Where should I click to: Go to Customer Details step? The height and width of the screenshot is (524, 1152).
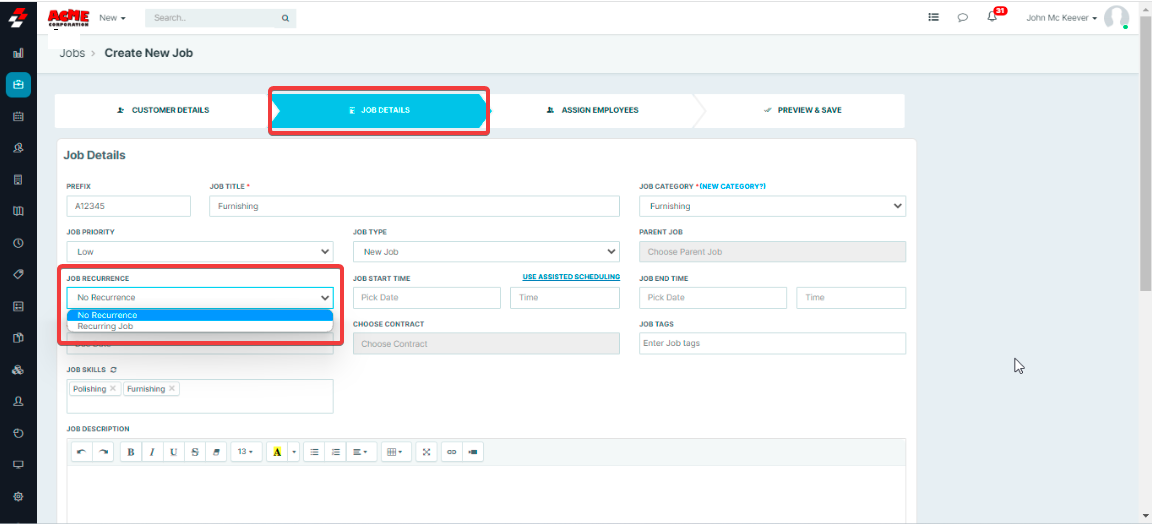click(163, 110)
